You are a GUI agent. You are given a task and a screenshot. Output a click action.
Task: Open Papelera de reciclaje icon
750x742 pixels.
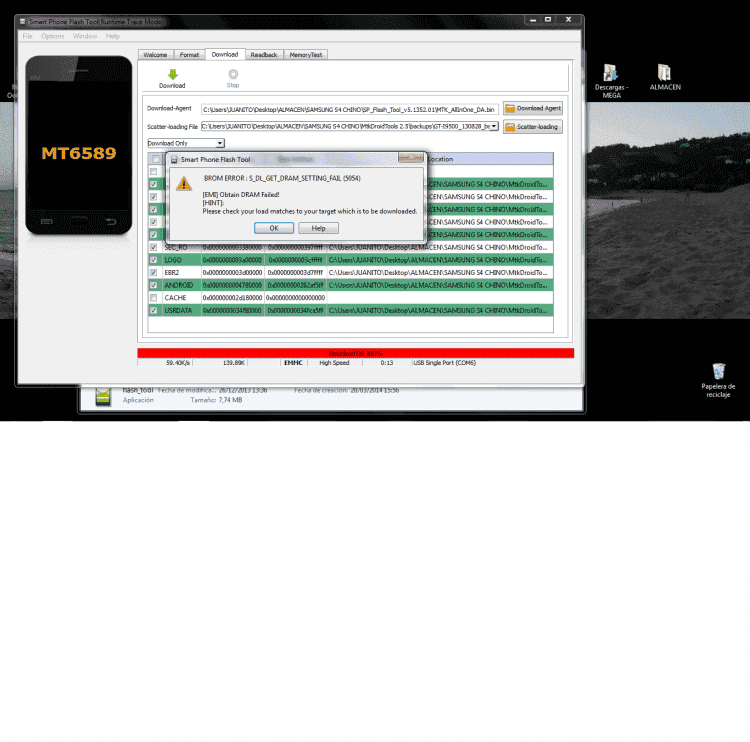(718, 380)
